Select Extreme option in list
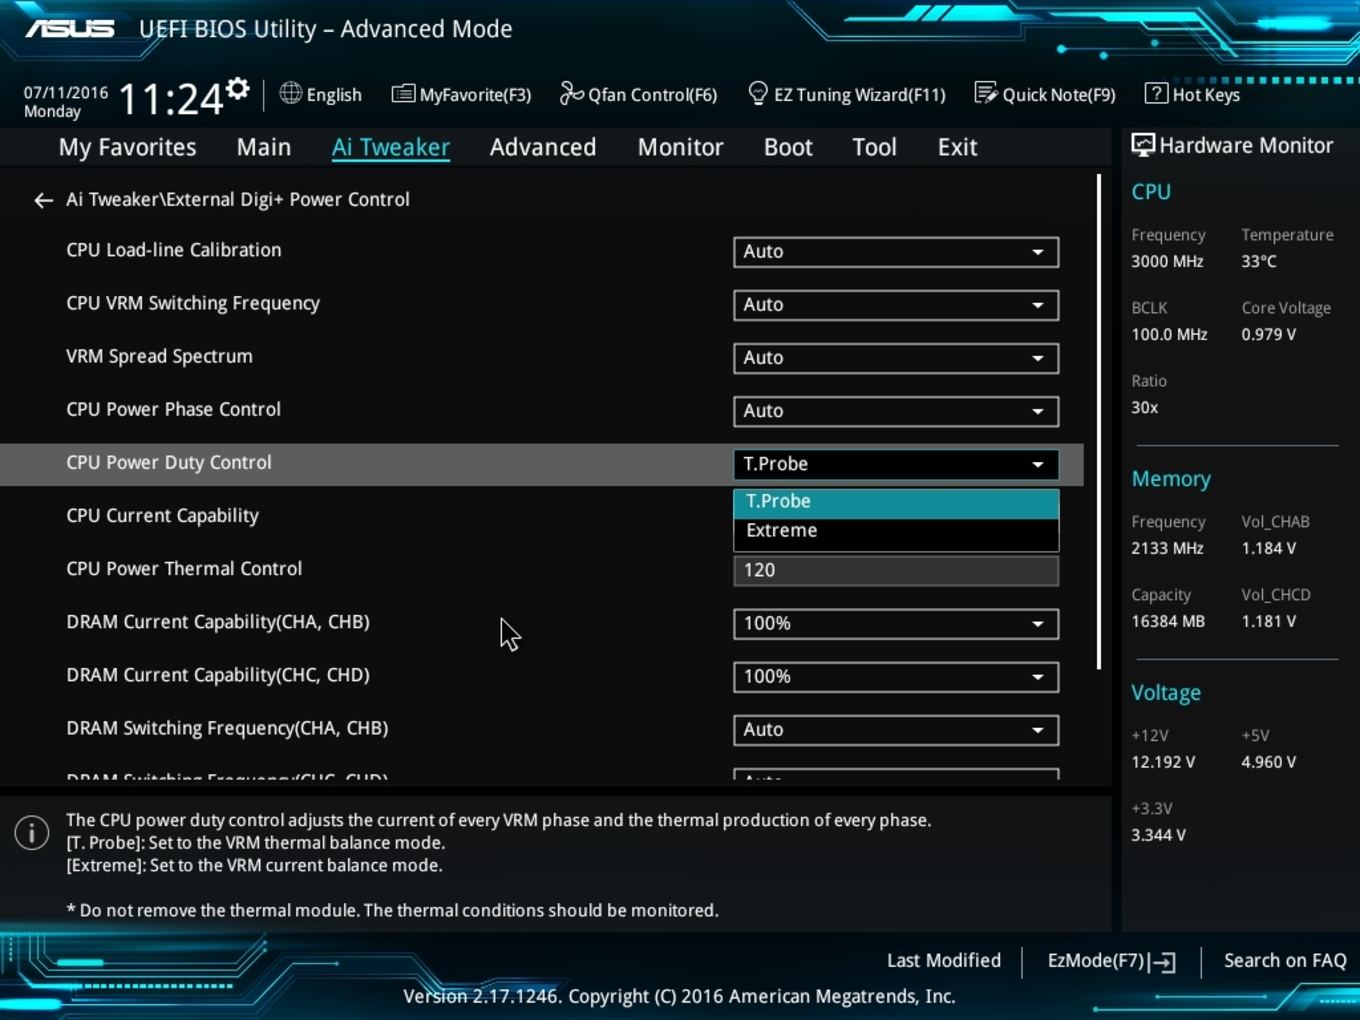1360x1020 pixels. (x=896, y=531)
